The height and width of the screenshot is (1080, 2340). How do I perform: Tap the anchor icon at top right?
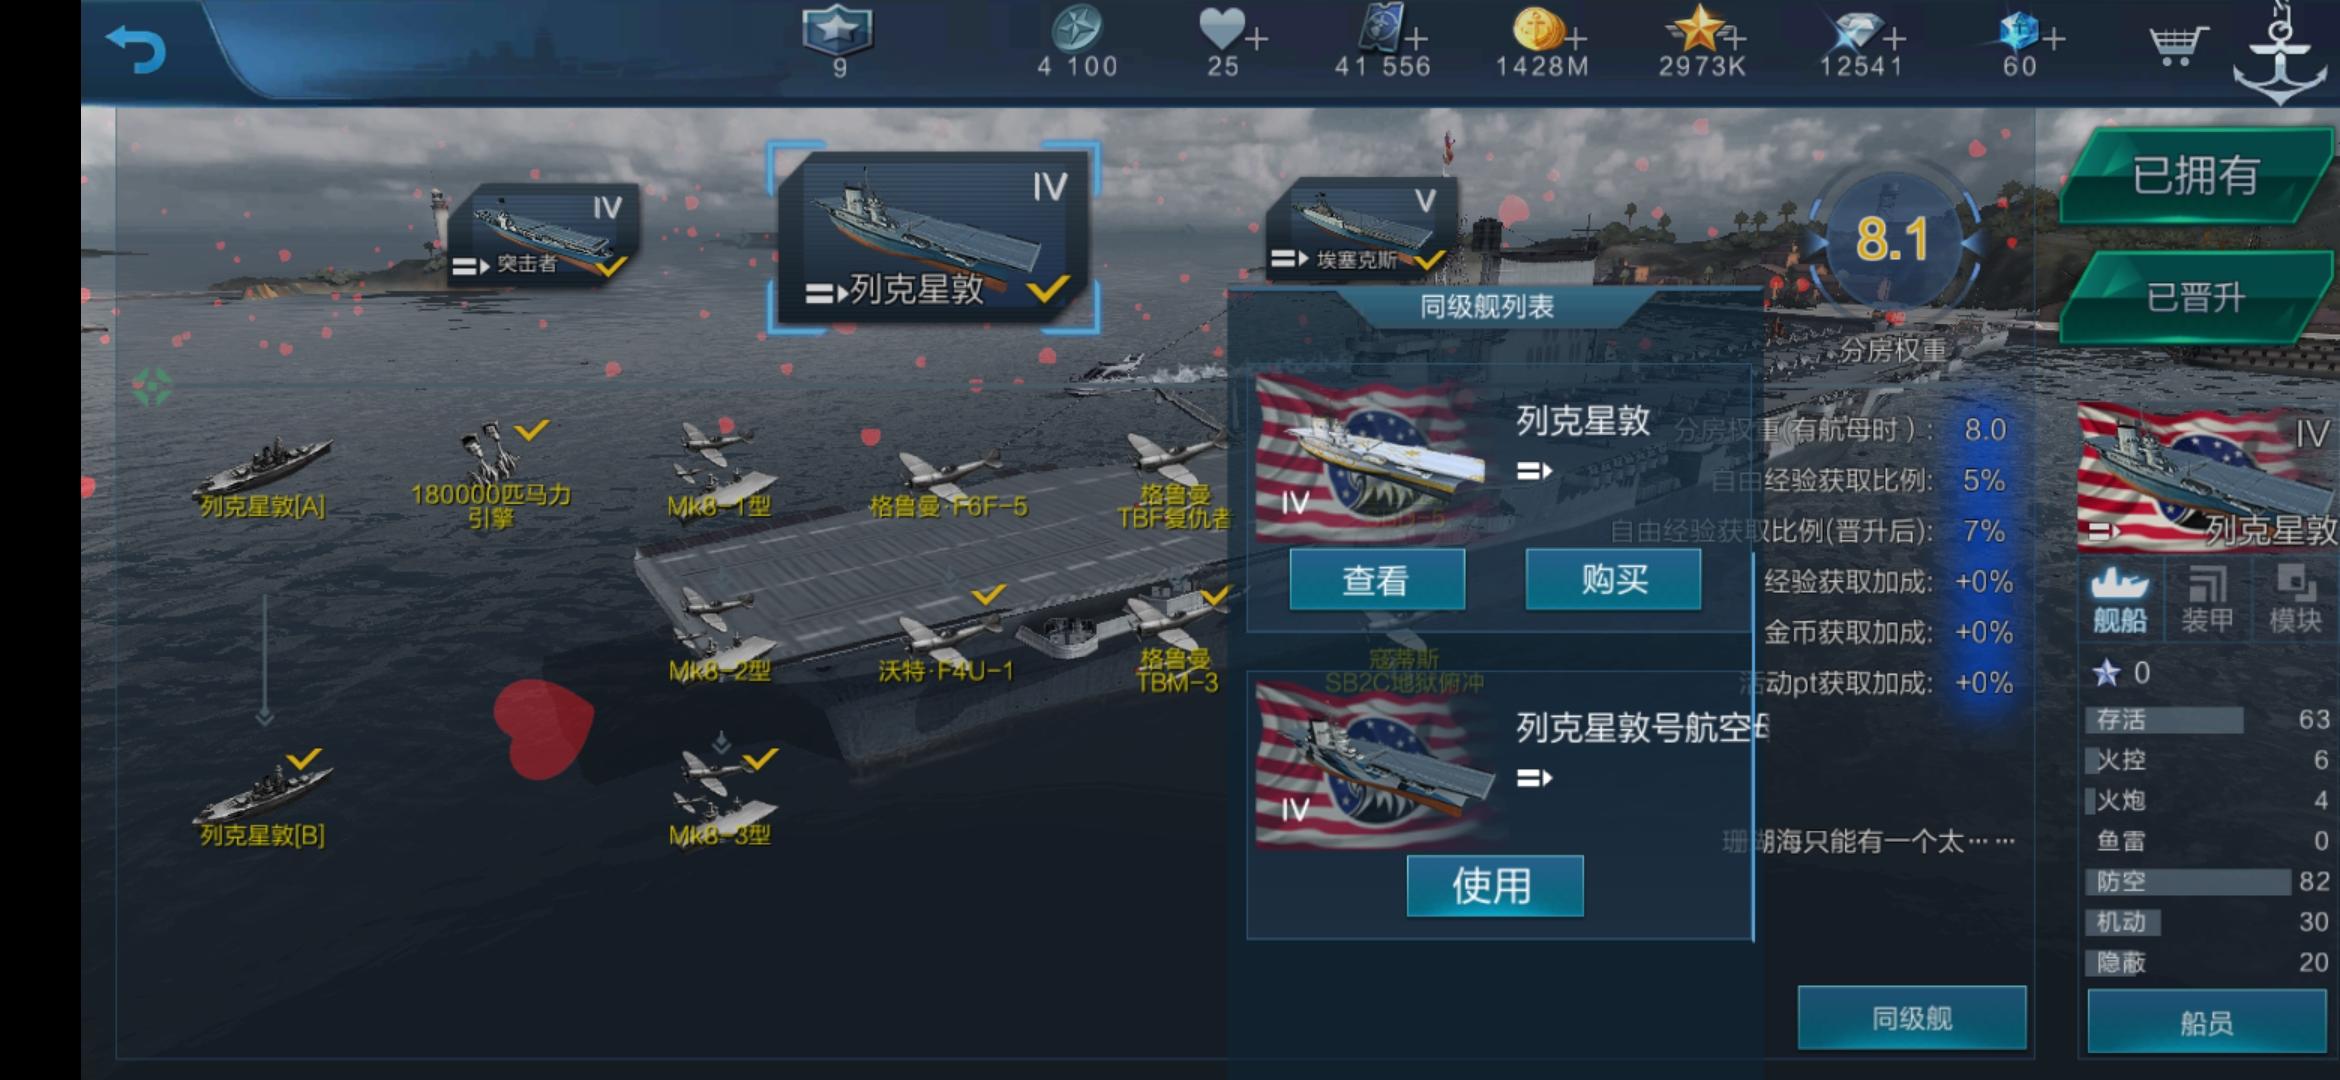coord(2280,52)
